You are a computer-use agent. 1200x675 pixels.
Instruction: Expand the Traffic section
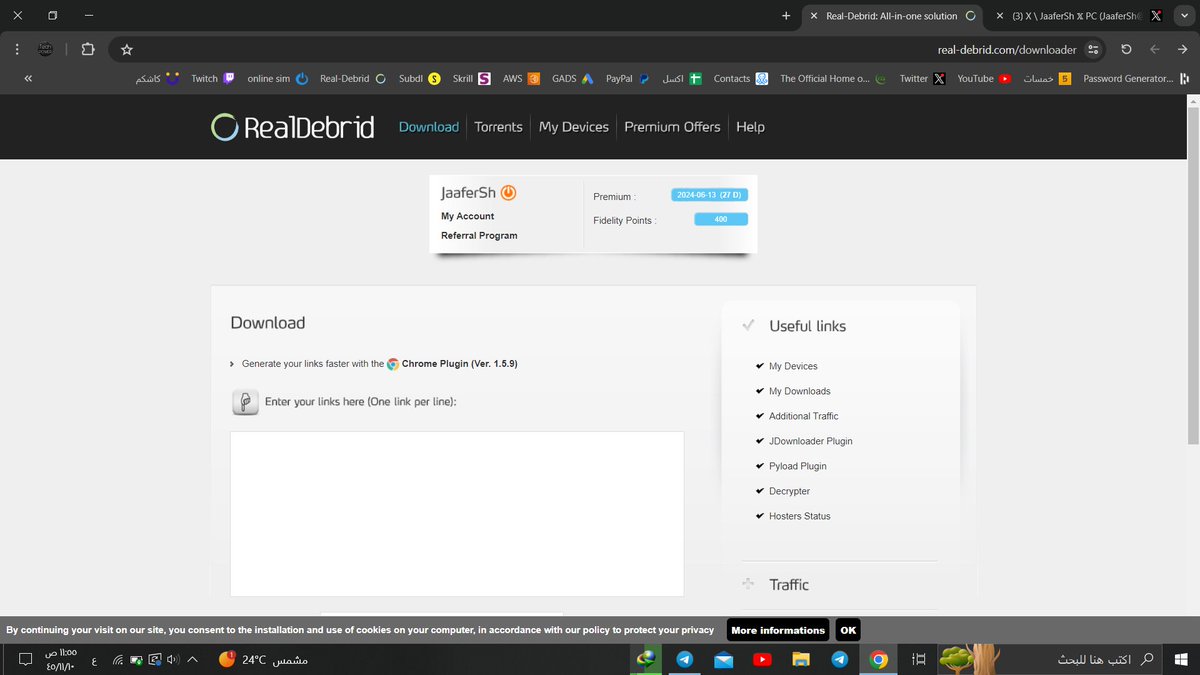coord(789,585)
